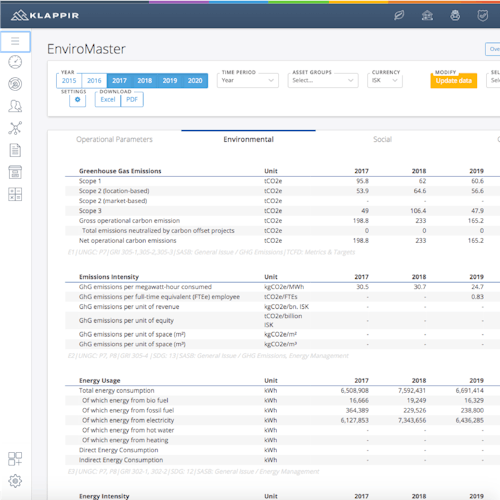Click the Energy Intensity heading
Image resolution: width=500 pixels, height=500 pixels.
pyautogui.click(x=104, y=496)
